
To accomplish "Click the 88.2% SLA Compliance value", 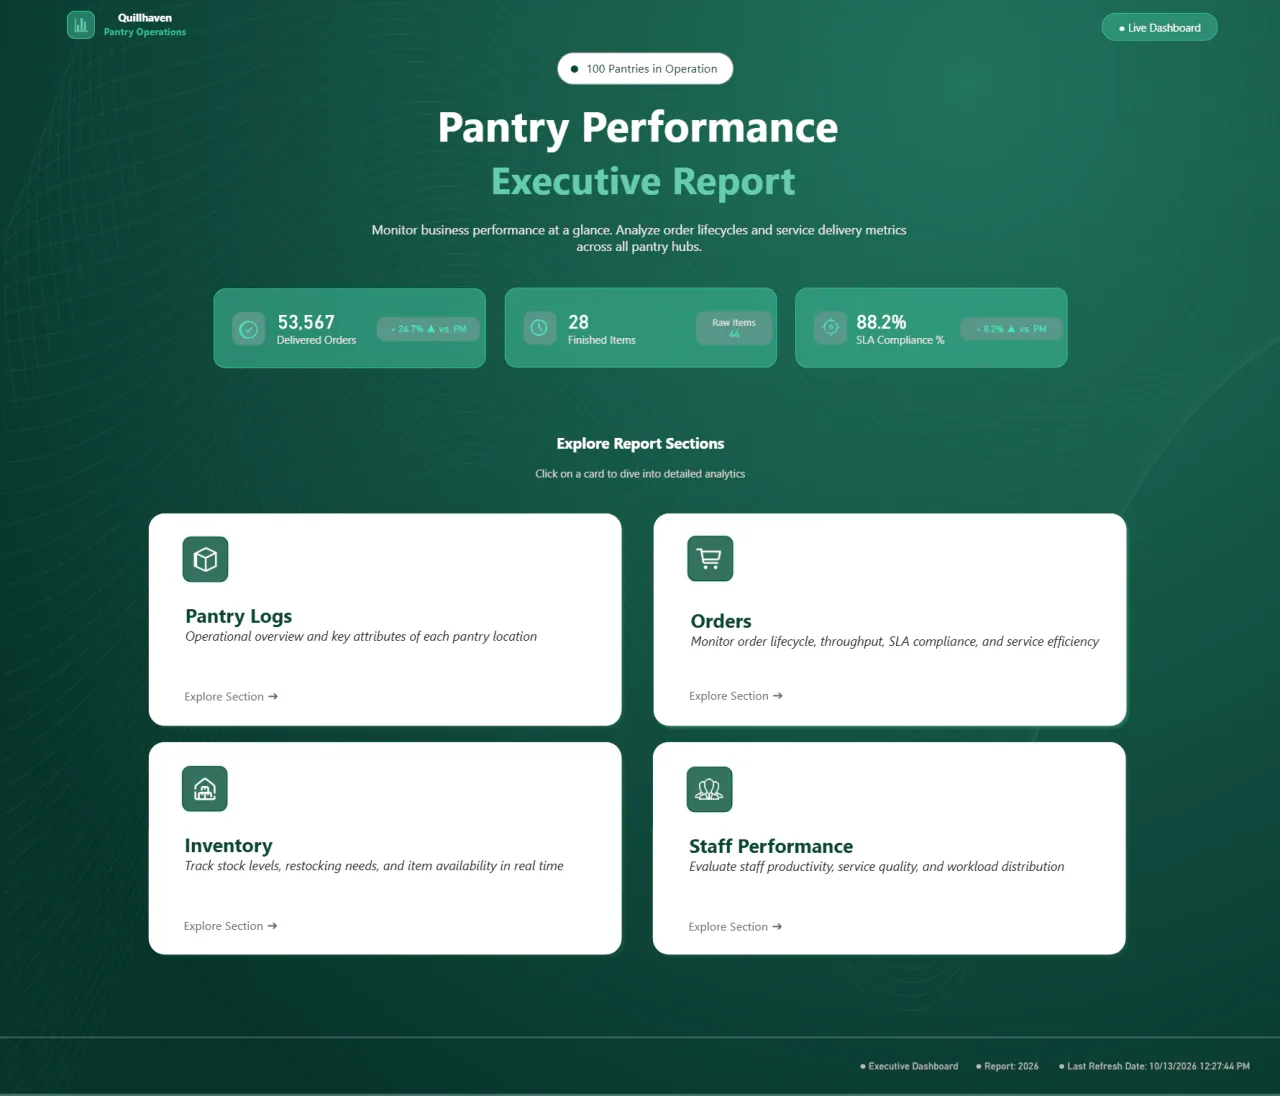I will [x=881, y=322].
